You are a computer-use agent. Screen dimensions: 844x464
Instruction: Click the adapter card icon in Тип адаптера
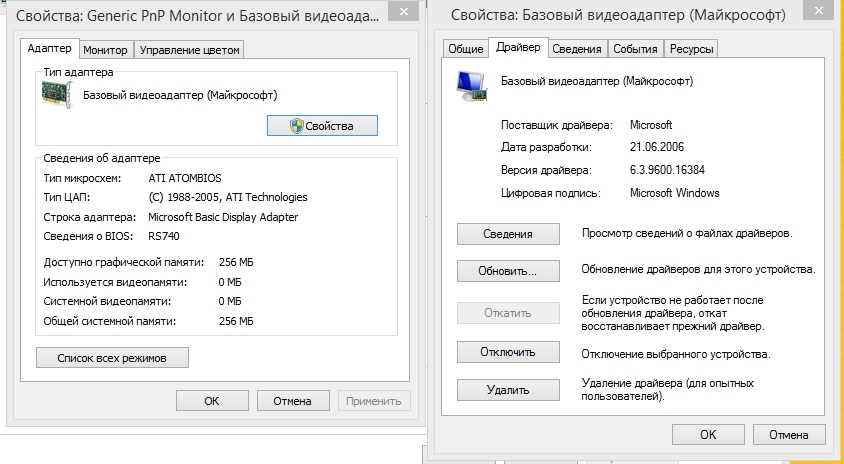[x=57, y=94]
